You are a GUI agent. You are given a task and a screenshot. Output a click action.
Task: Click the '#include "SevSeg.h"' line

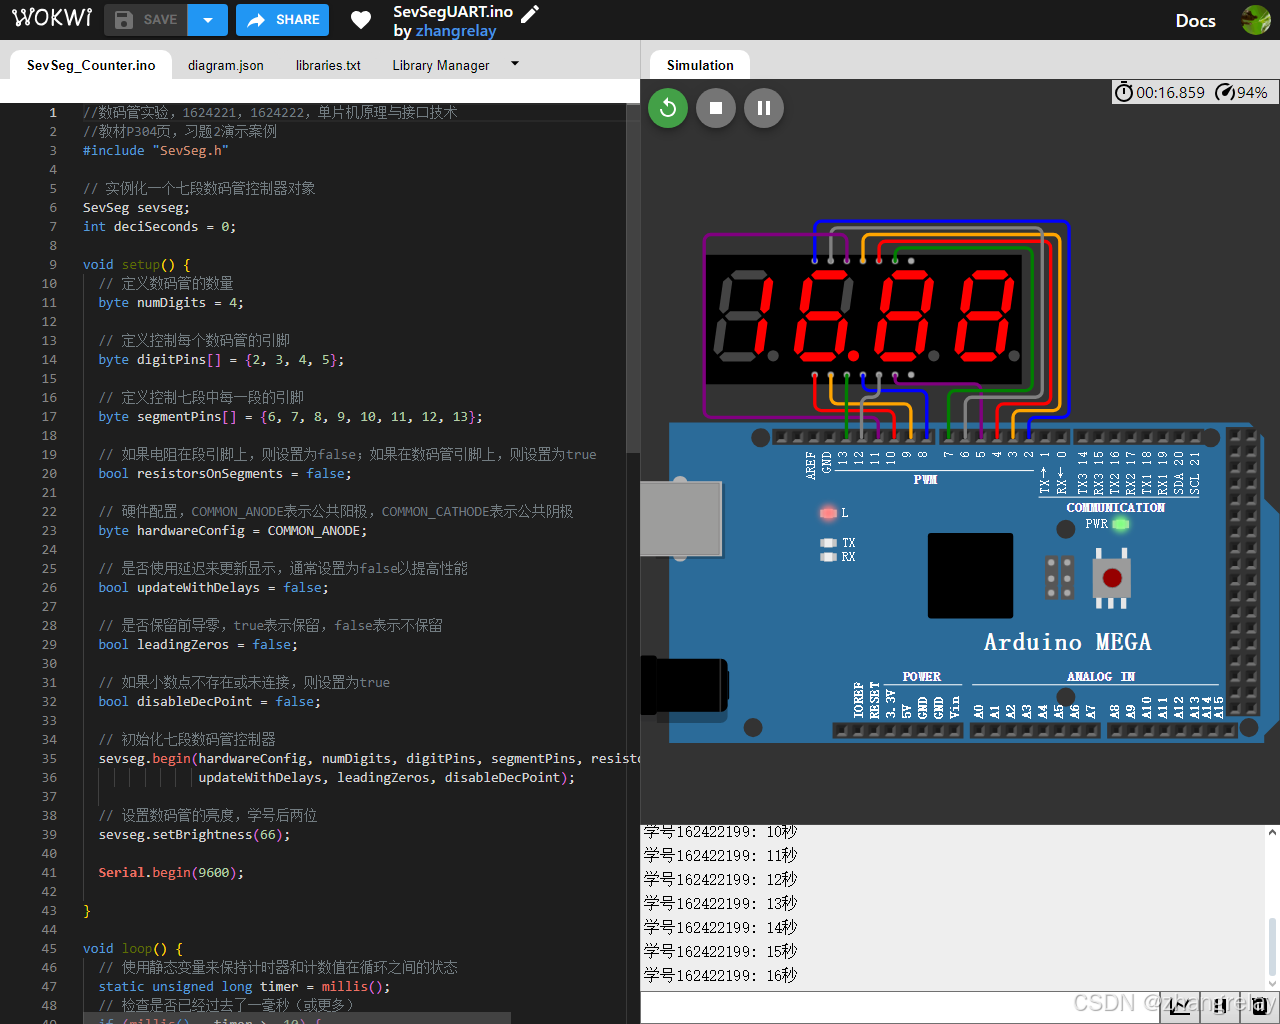tap(156, 151)
